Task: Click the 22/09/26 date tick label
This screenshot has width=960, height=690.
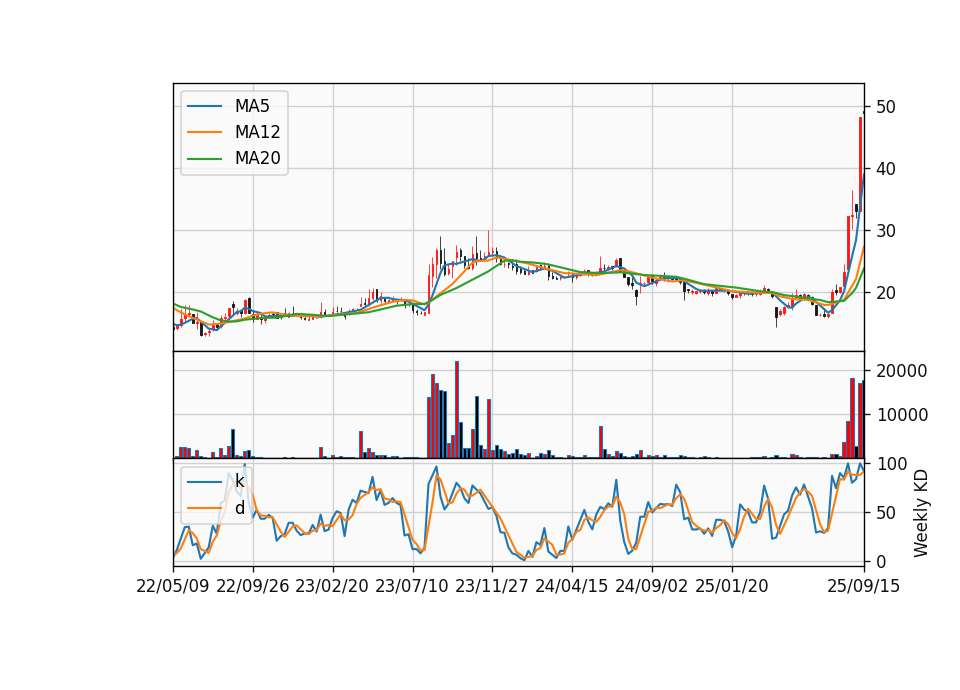Action: tap(253, 586)
